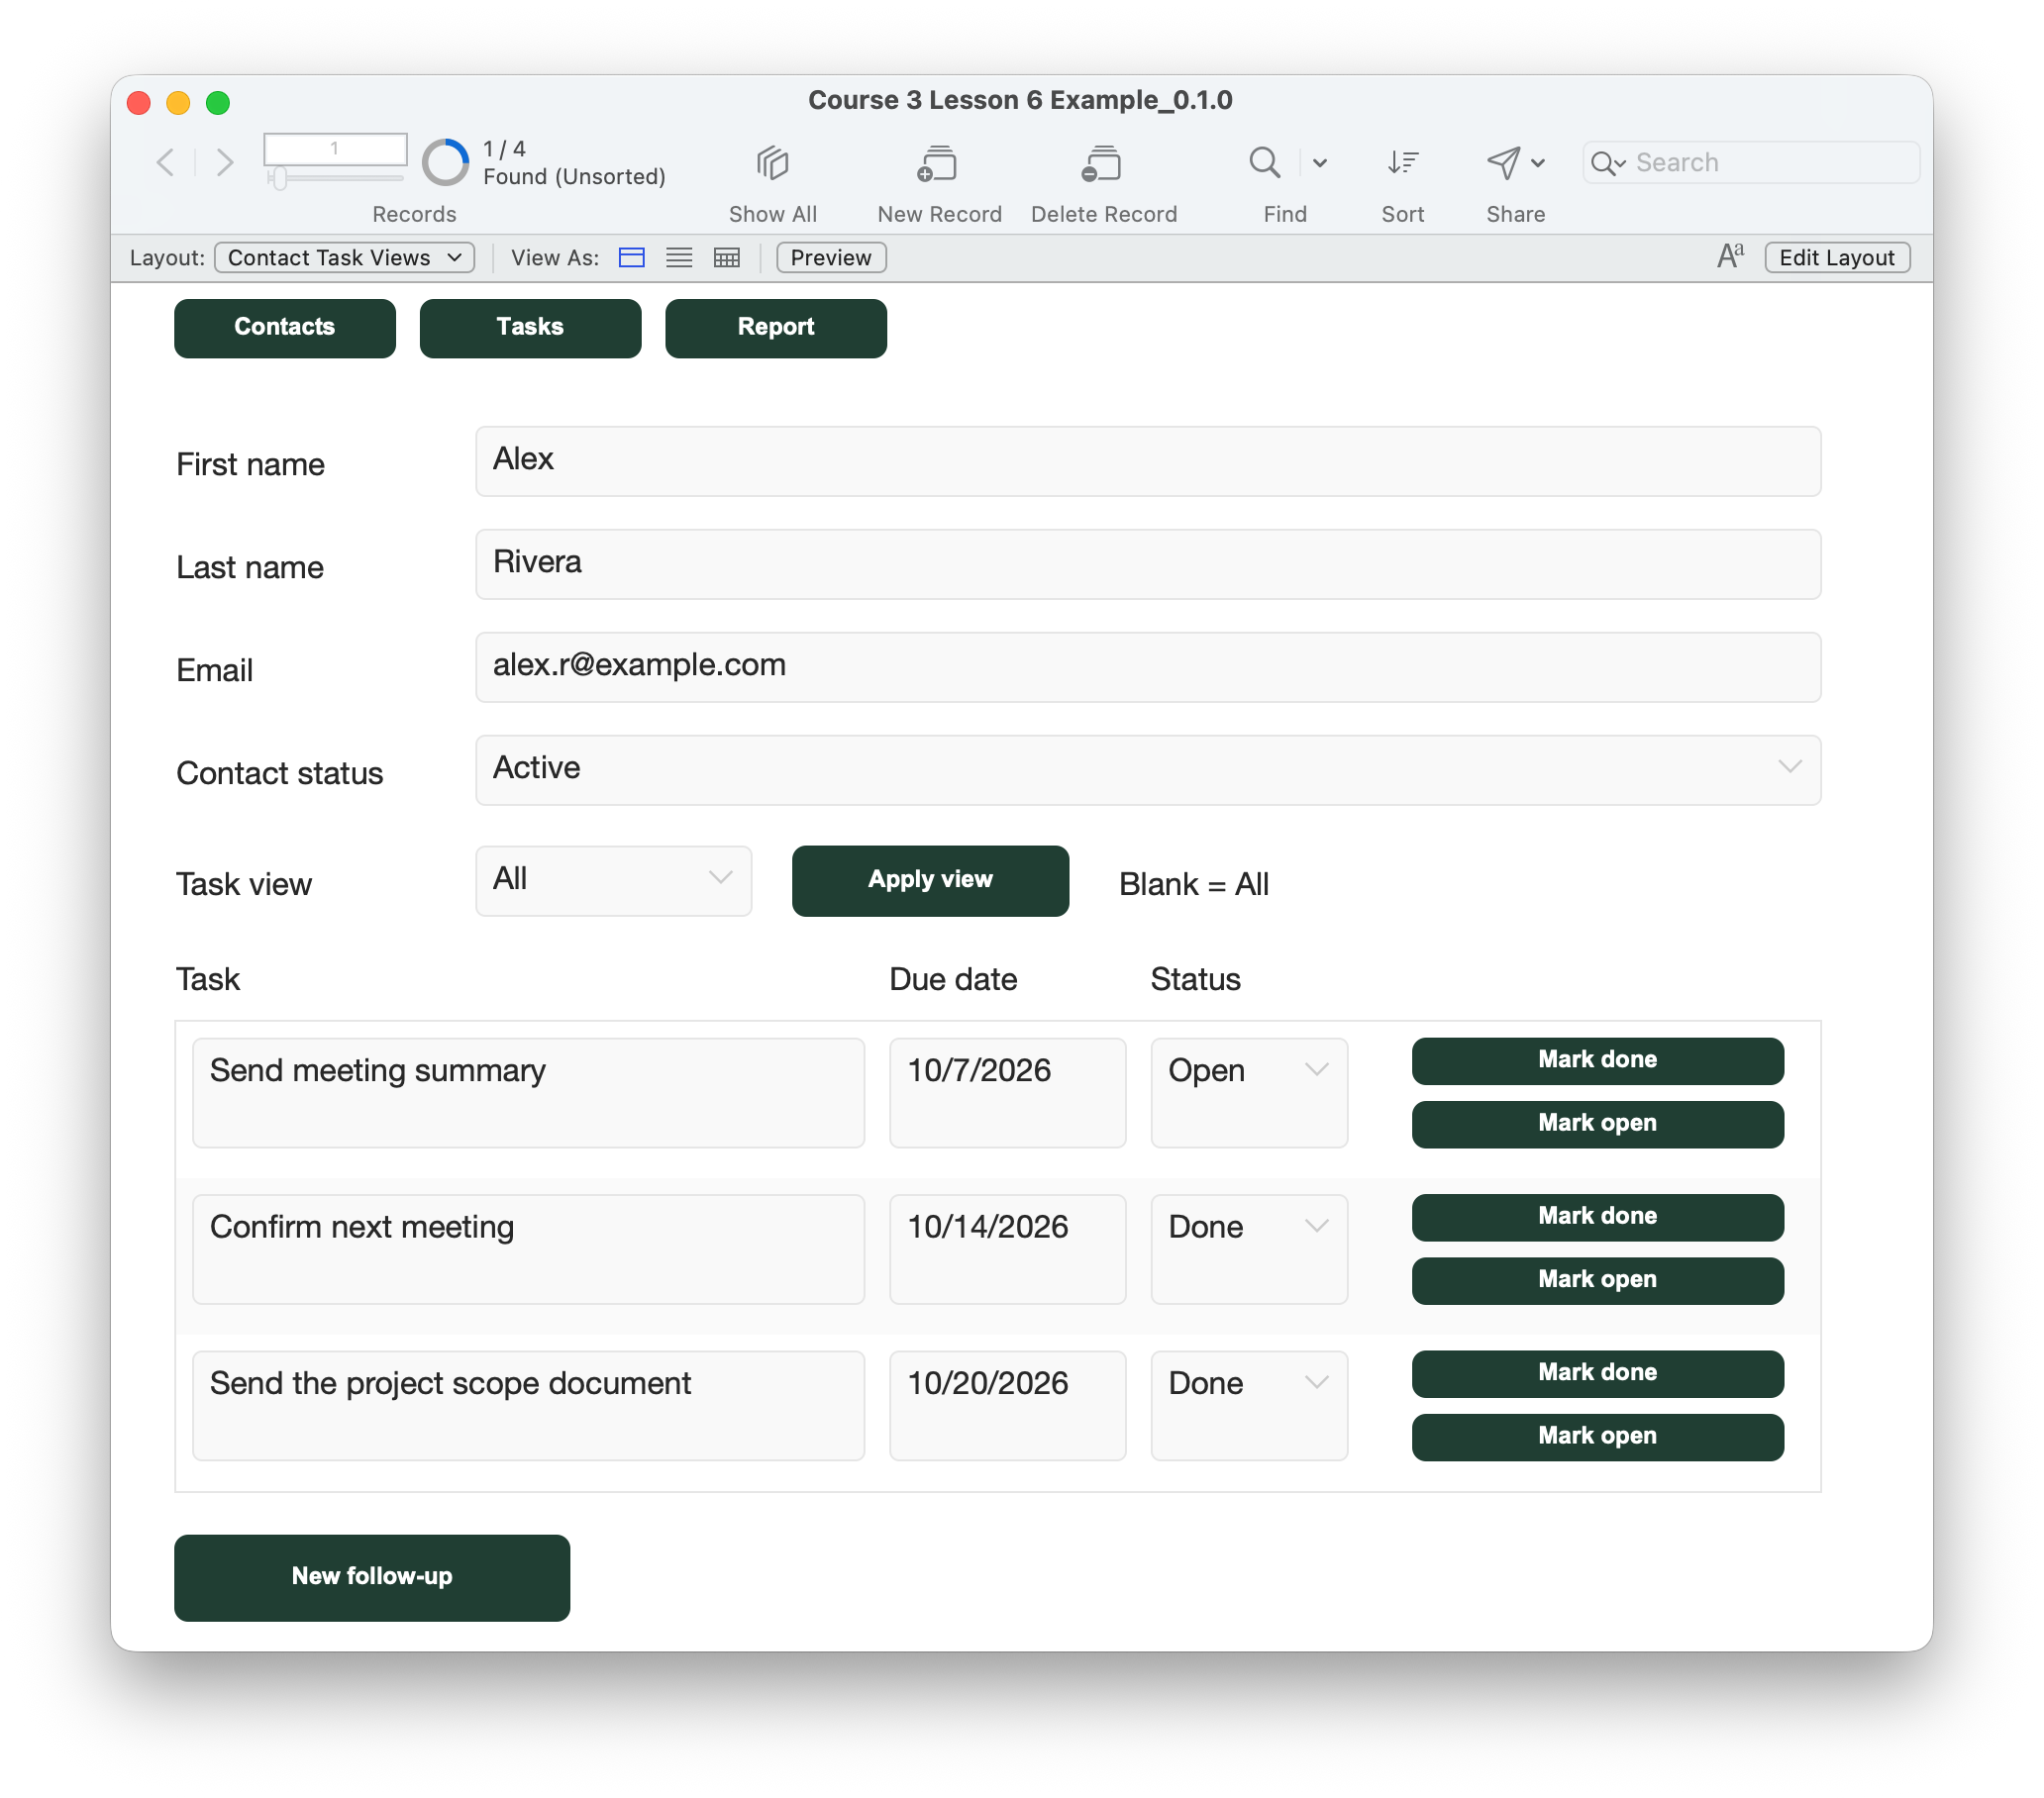2044x1798 pixels.
Task: Click the First name field with Alex
Action: coord(1148,461)
